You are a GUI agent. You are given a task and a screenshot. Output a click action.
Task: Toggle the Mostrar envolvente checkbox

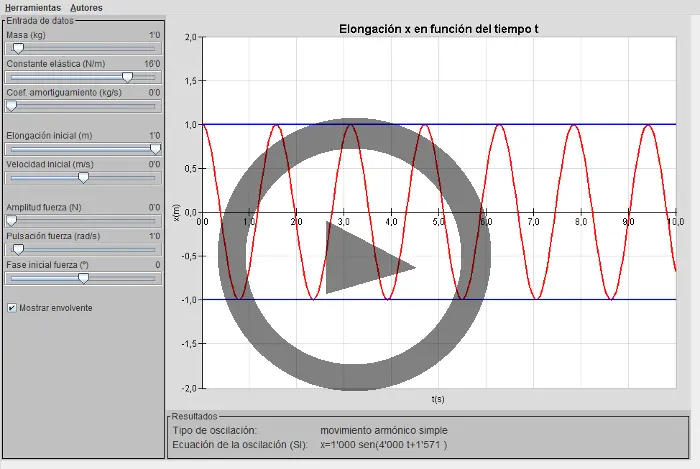tap(11, 308)
